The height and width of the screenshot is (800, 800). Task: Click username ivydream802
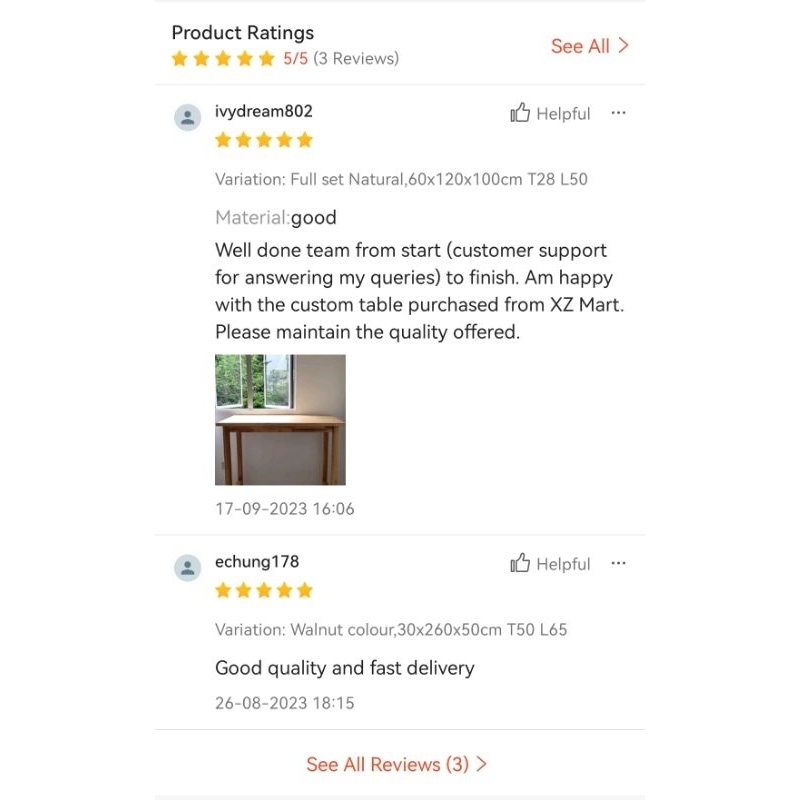pos(264,111)
